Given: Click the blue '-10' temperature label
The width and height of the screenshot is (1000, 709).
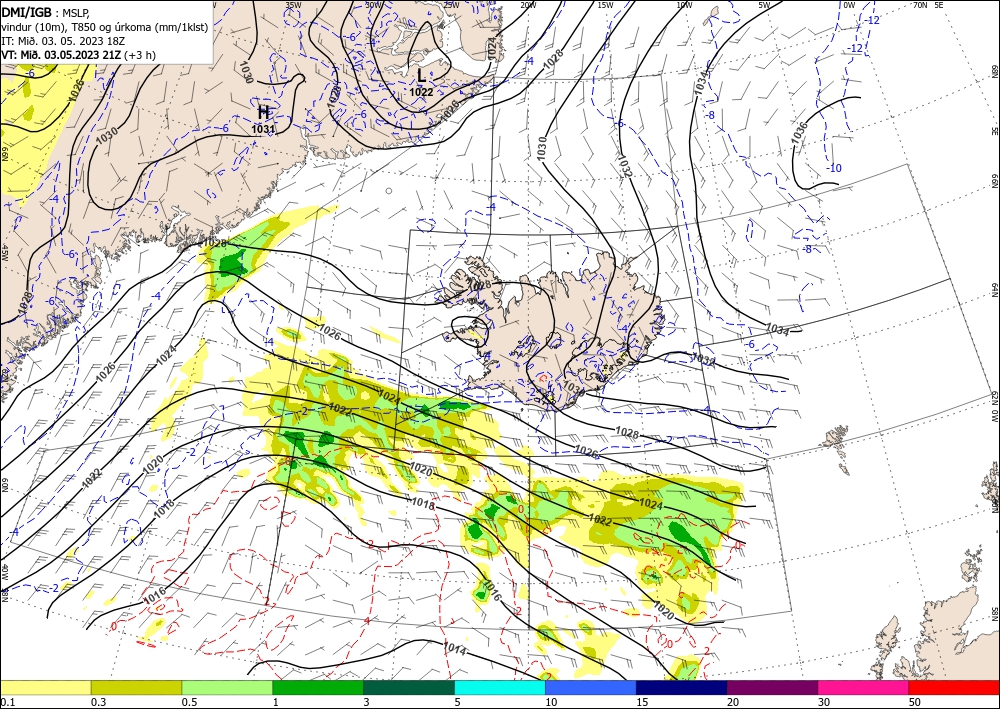Looking at the screenshot, I should [x=834, y=168].
